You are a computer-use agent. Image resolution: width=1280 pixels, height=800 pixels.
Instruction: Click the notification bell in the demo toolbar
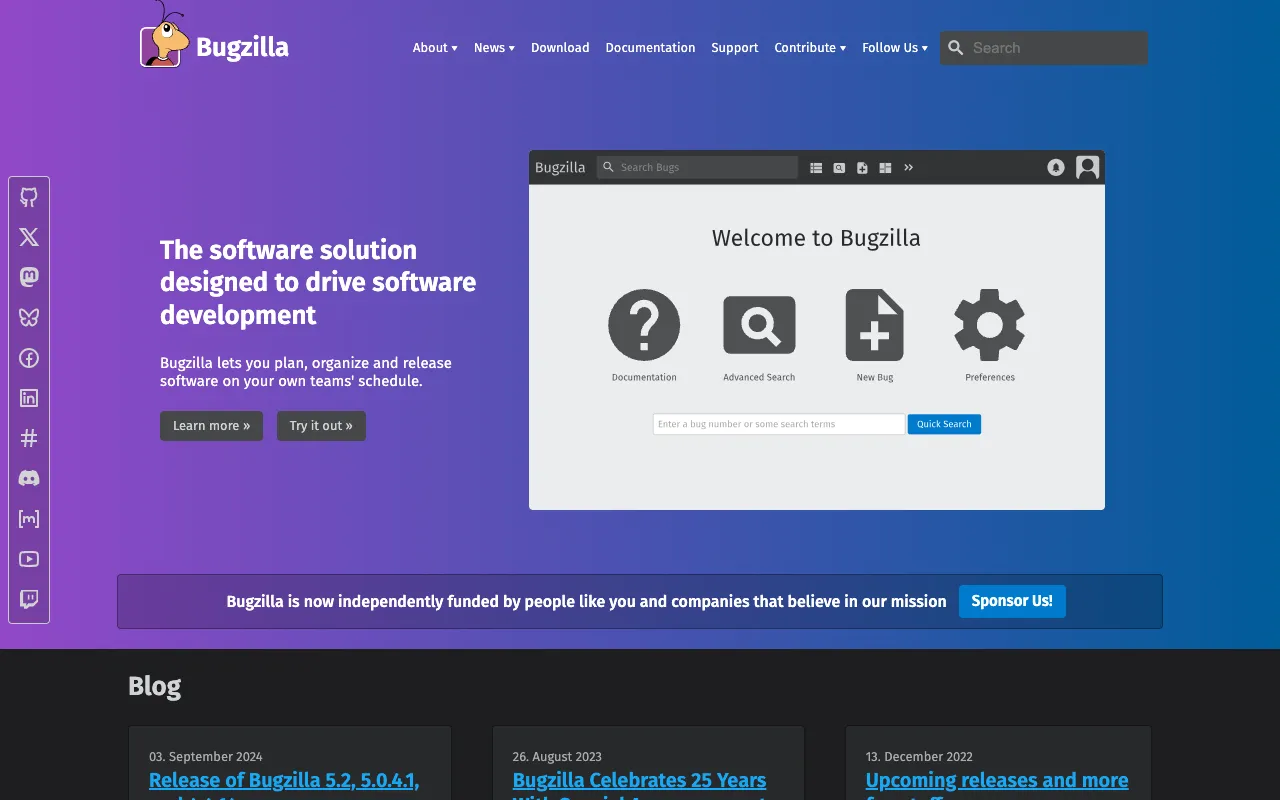pos(1056,167)
